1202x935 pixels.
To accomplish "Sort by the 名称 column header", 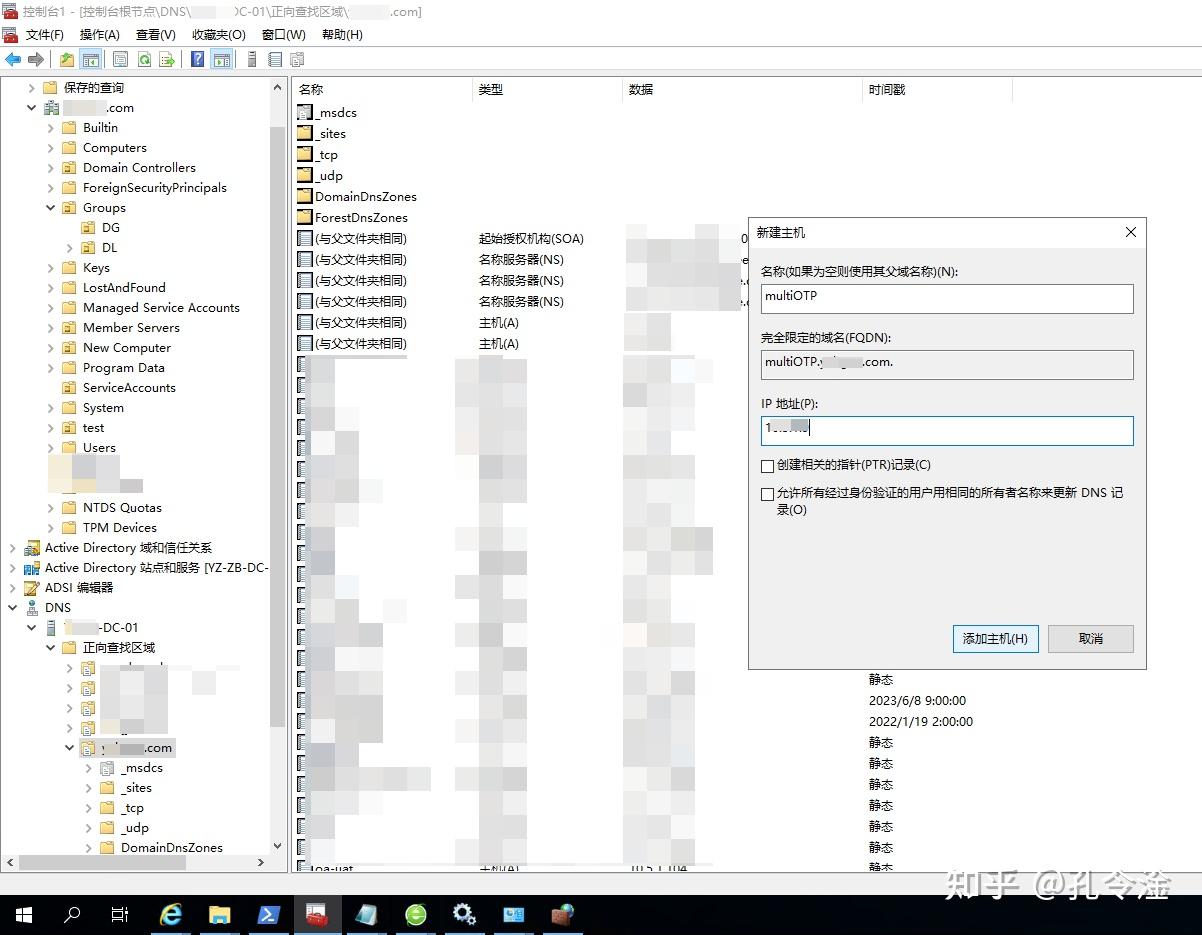I will click(x=382, y=90).
